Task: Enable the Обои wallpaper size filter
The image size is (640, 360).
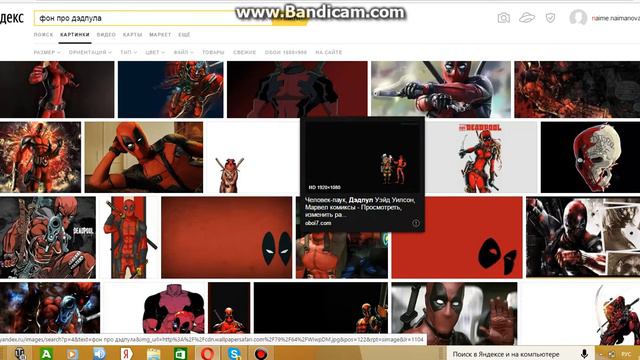Action: tap(286, 52)
